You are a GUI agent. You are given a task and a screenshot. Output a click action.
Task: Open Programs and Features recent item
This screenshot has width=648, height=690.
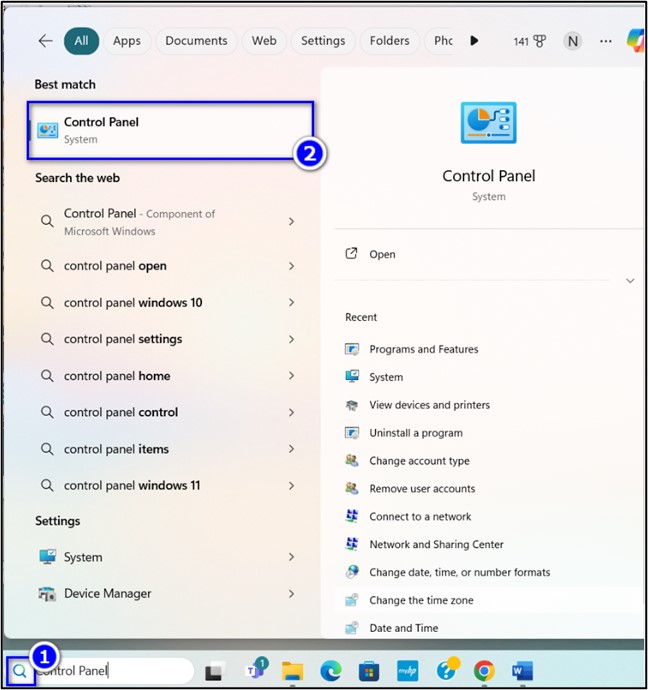[x=411, y=349]
